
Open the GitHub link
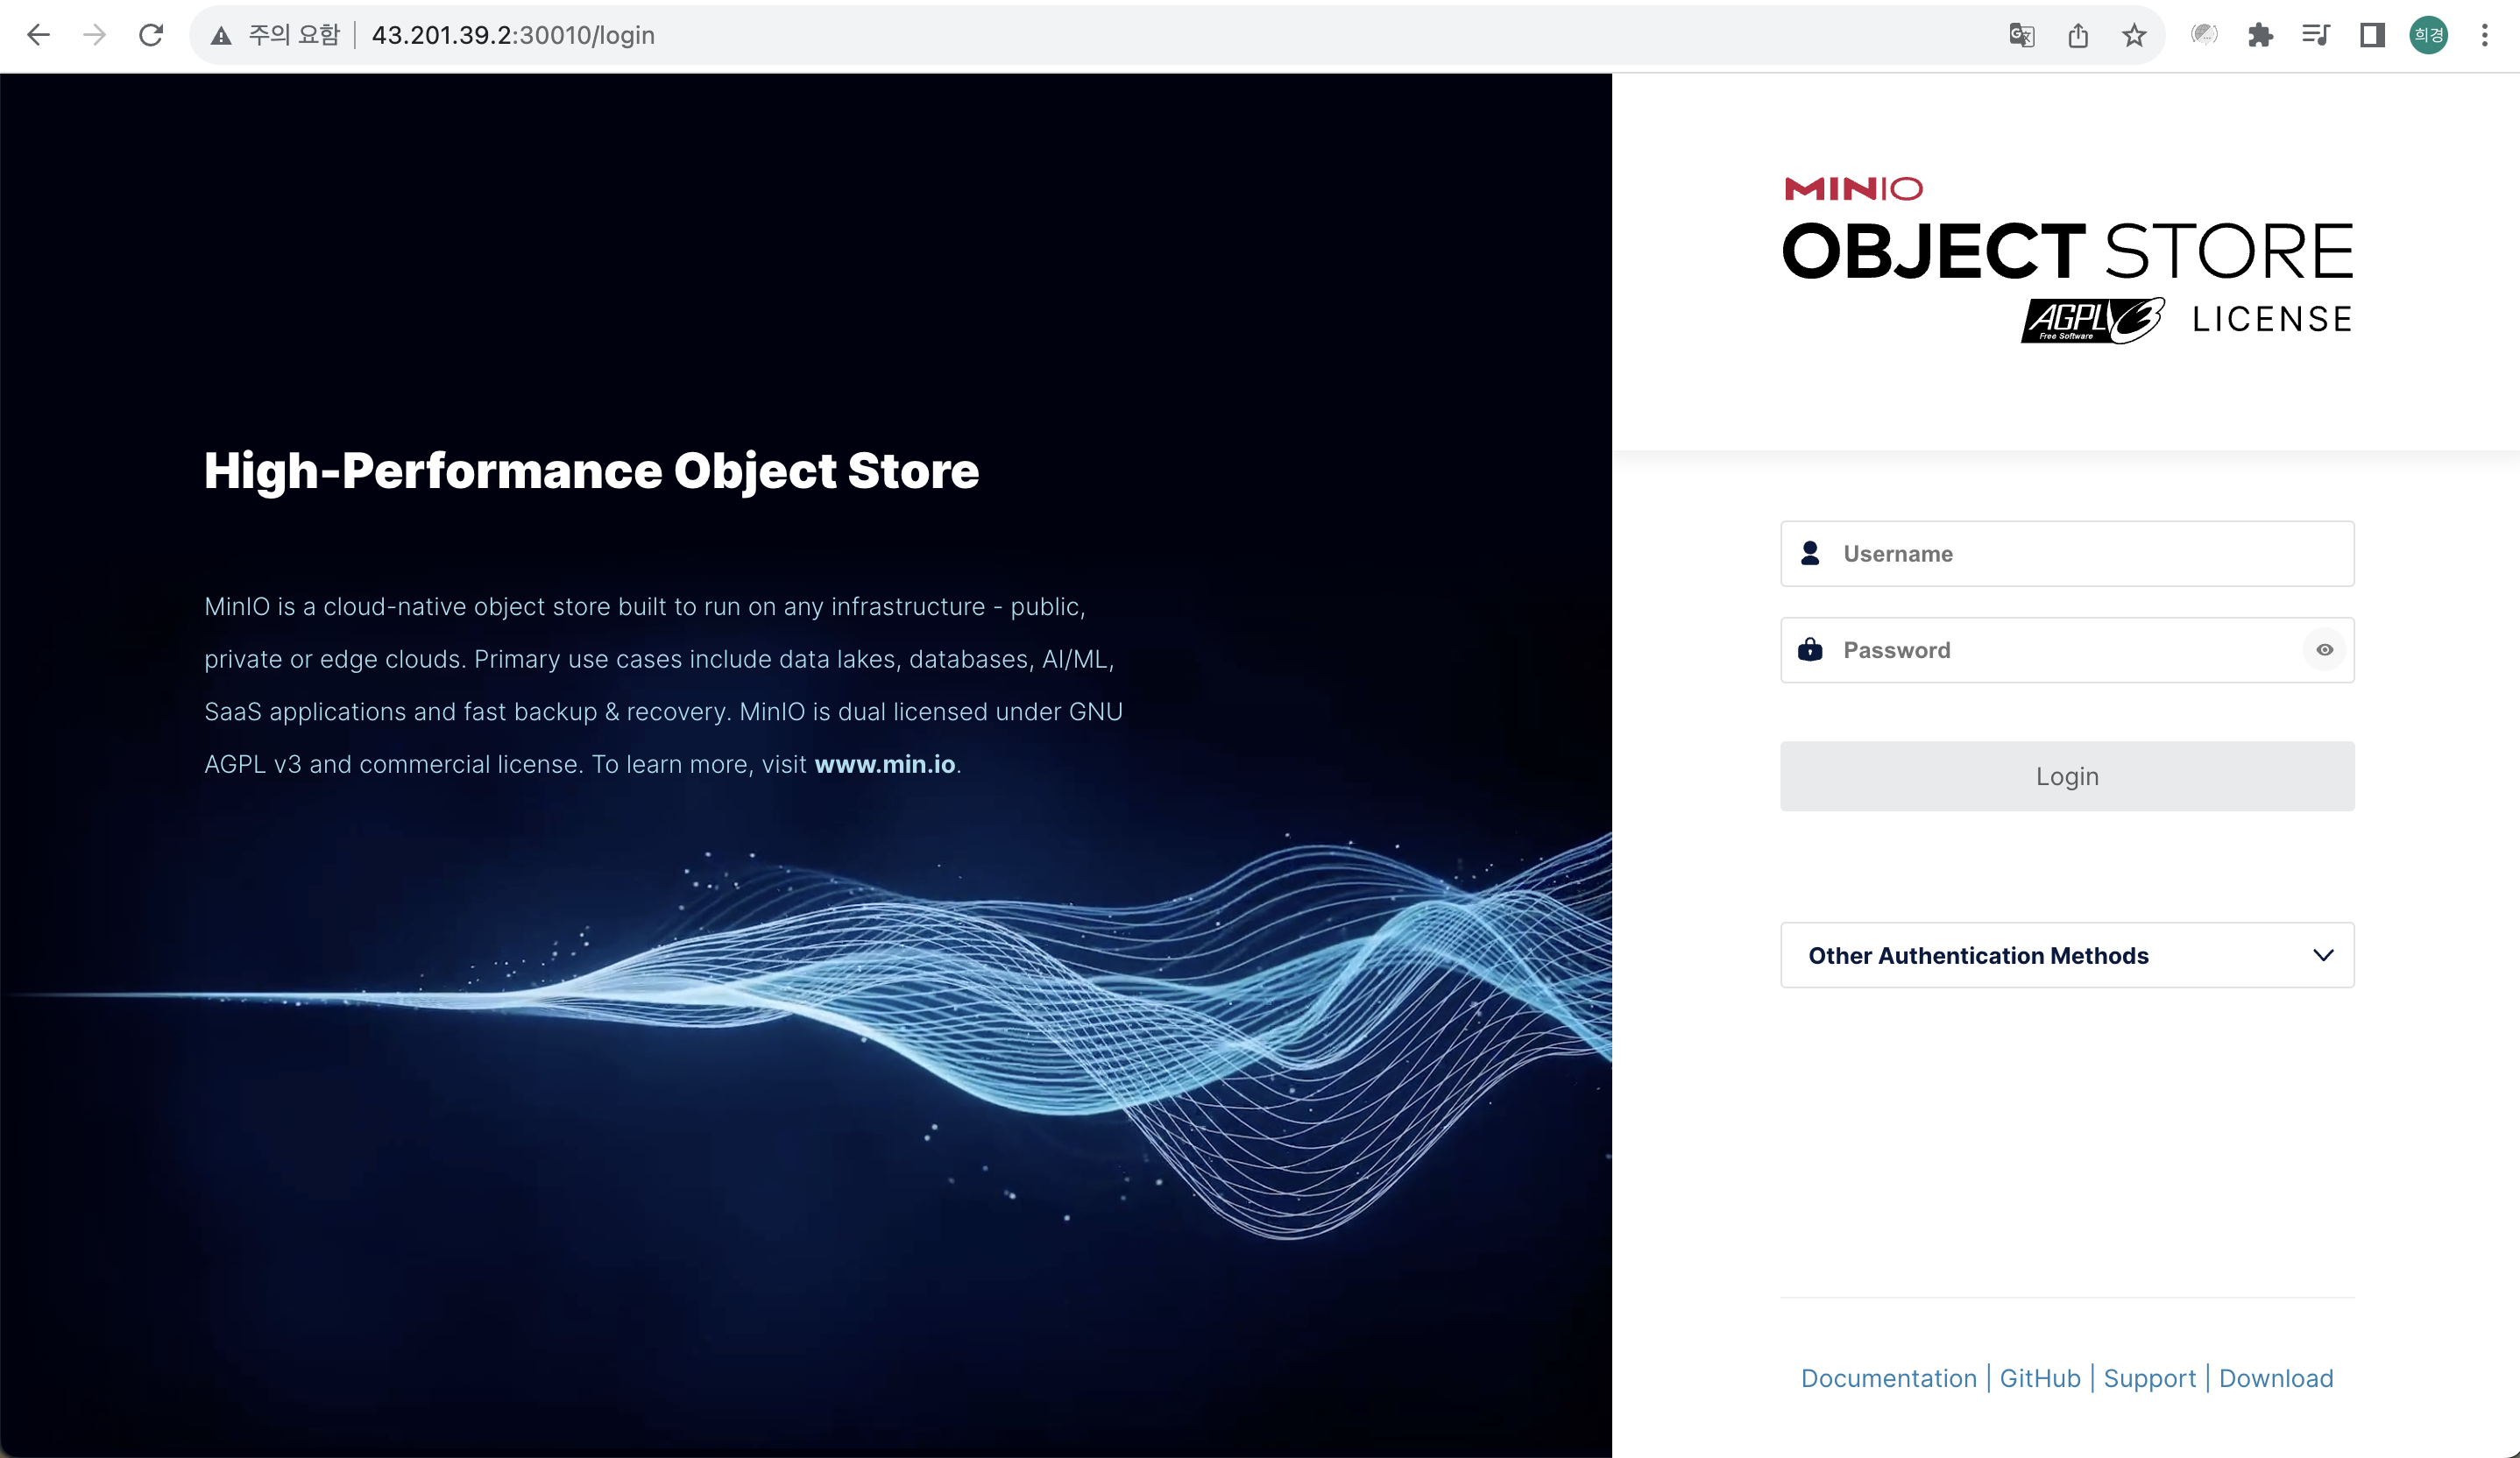[2039, 1378]
